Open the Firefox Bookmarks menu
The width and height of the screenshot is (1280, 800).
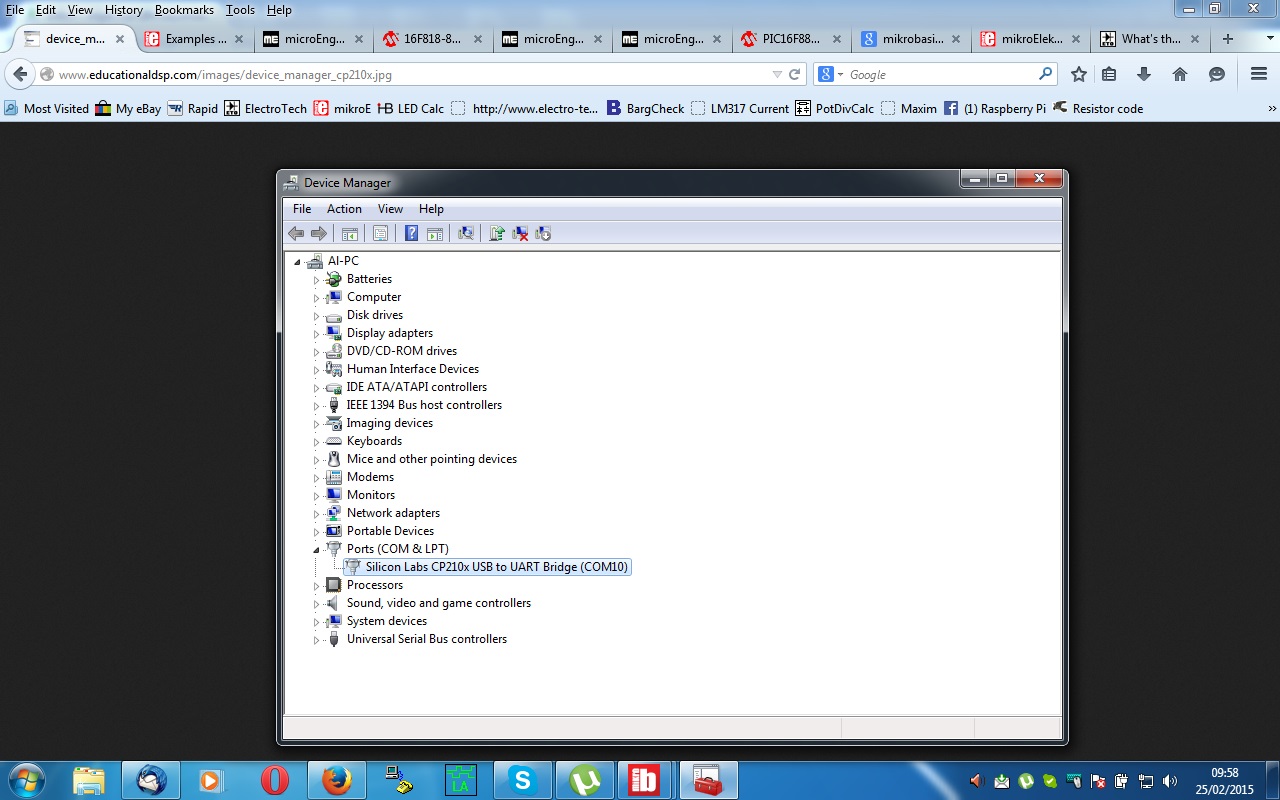[x=184, y=10]
